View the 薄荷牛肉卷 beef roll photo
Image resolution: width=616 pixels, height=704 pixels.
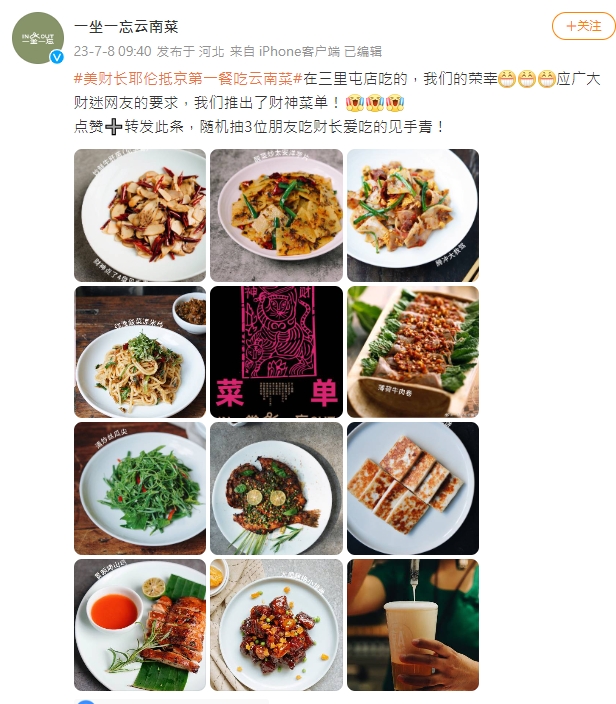413,352
